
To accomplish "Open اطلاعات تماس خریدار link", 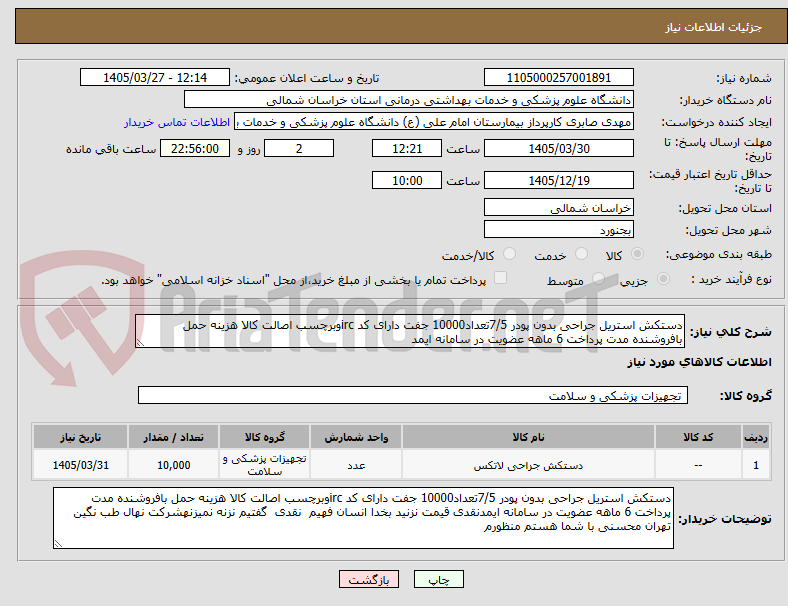I will pyautogui.click(x=177, y=122).
